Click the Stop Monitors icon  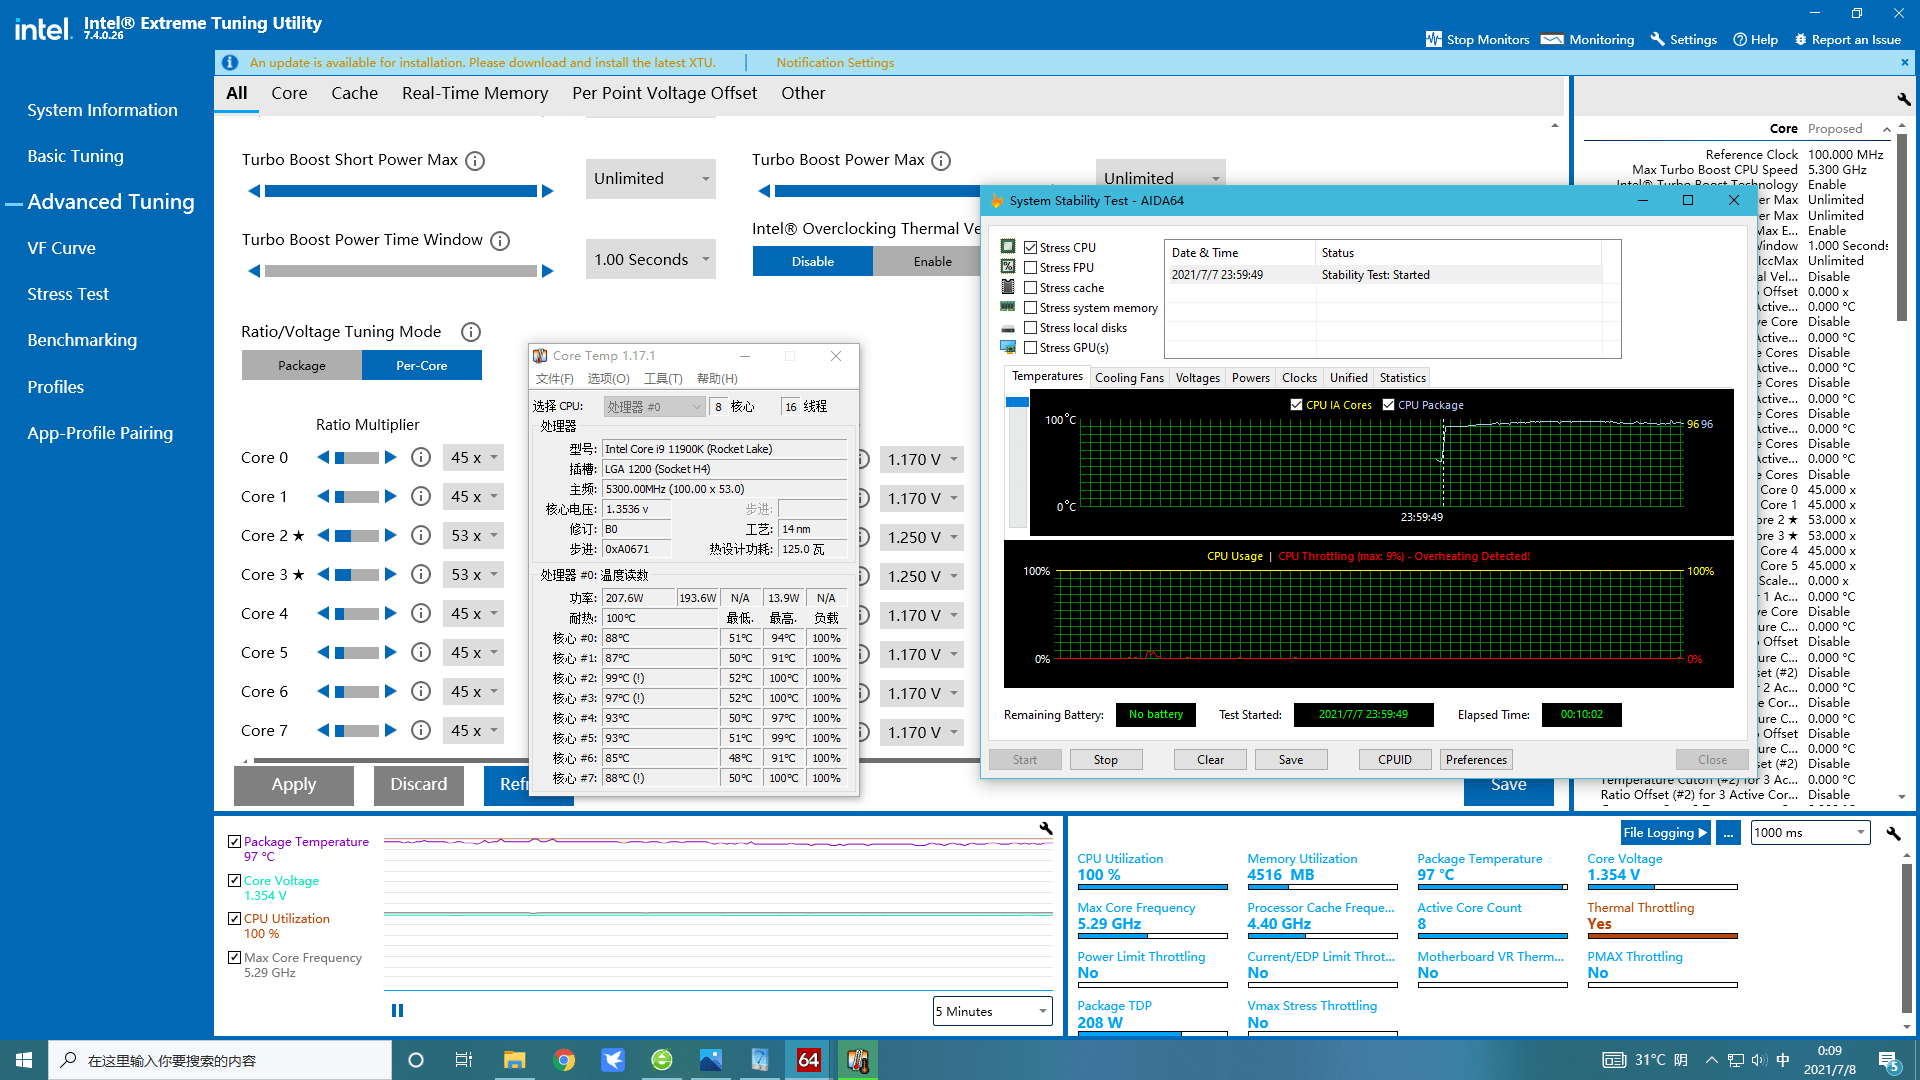click(x=1434, y=39)
